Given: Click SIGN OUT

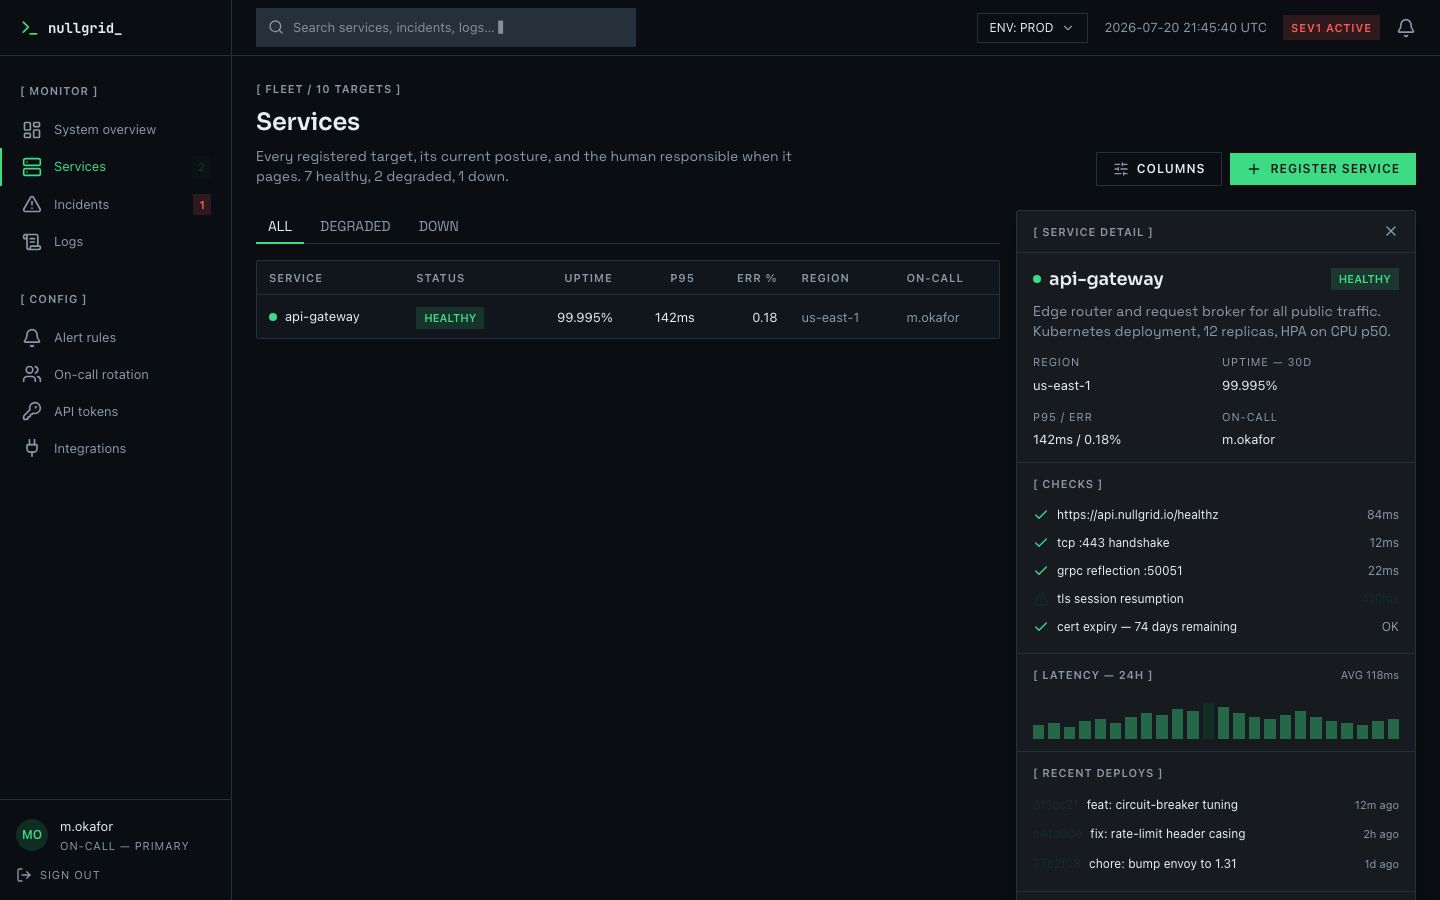Looking at the screenshot, I should coord(59,876).
